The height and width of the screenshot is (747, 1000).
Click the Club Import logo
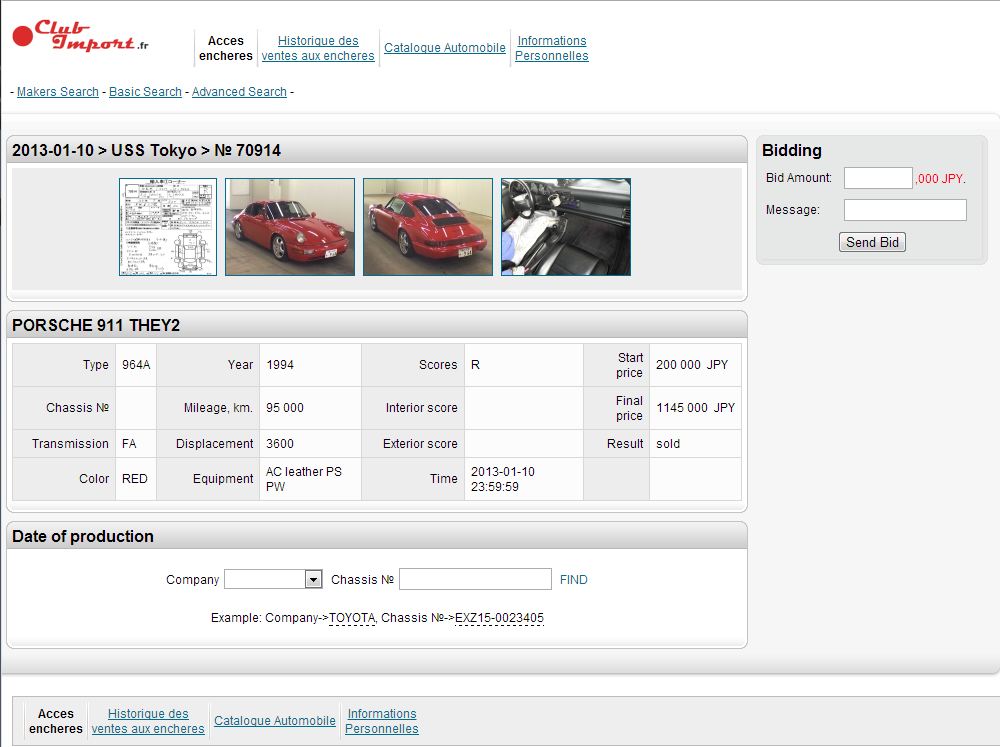[x=80, y=36]
